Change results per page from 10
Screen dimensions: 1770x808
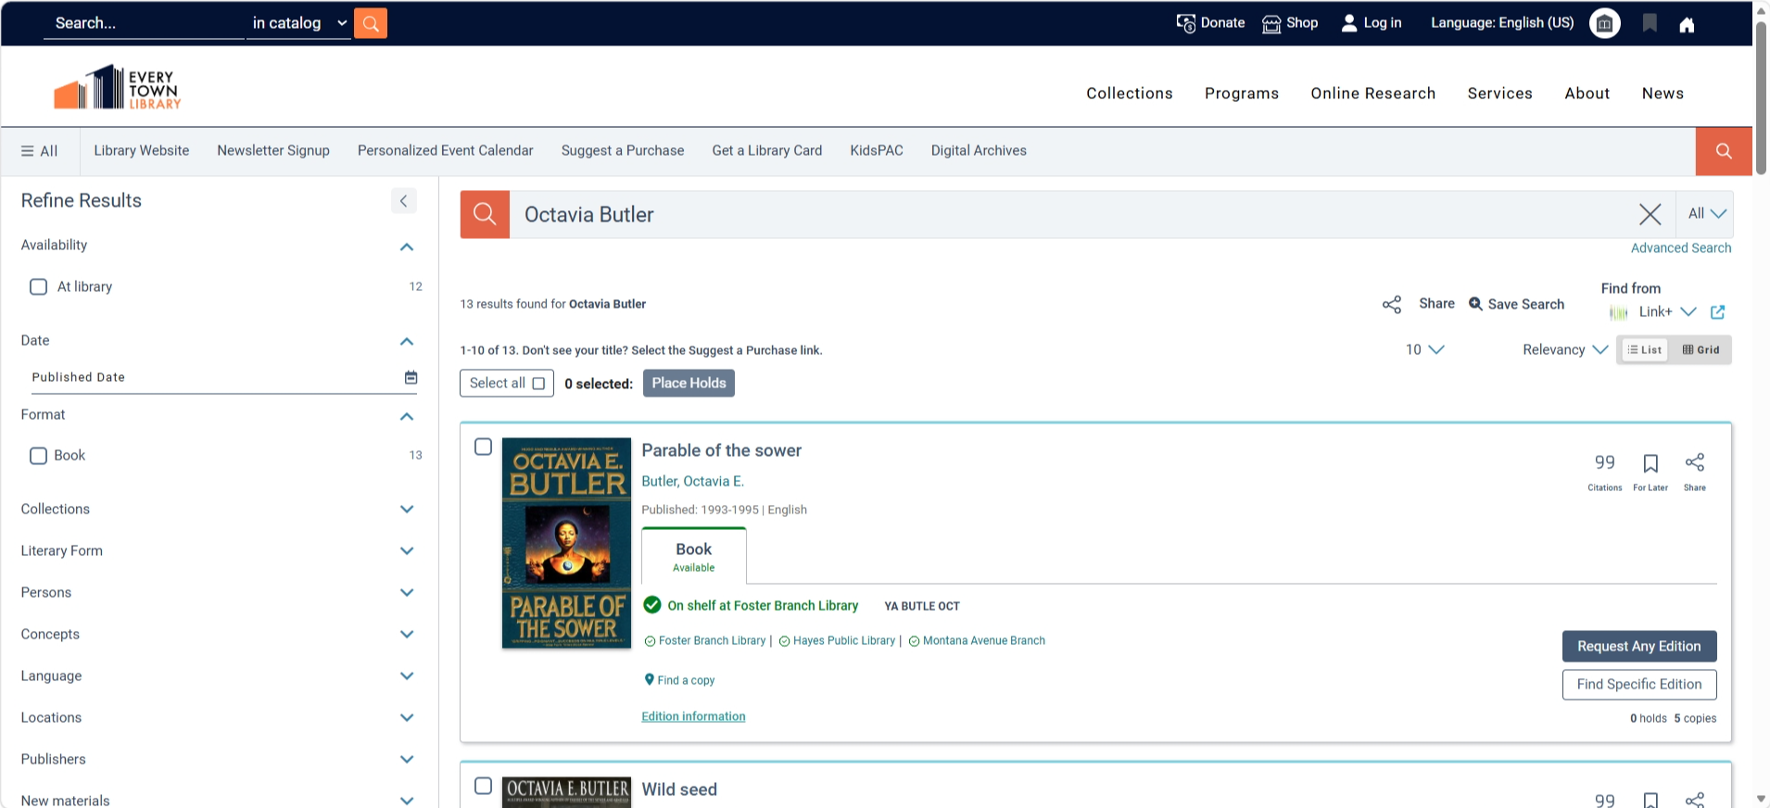click(x=1425, y=350)
